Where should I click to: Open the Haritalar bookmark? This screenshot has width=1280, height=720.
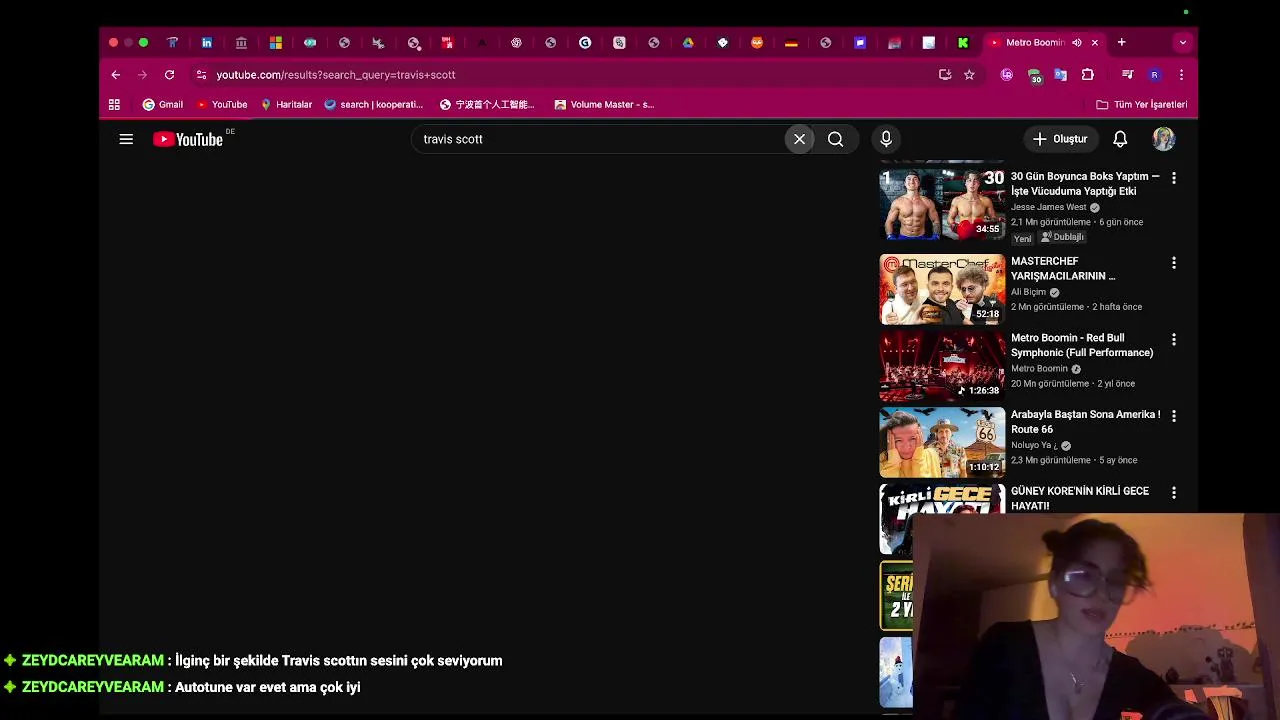(x=286, y=104)
